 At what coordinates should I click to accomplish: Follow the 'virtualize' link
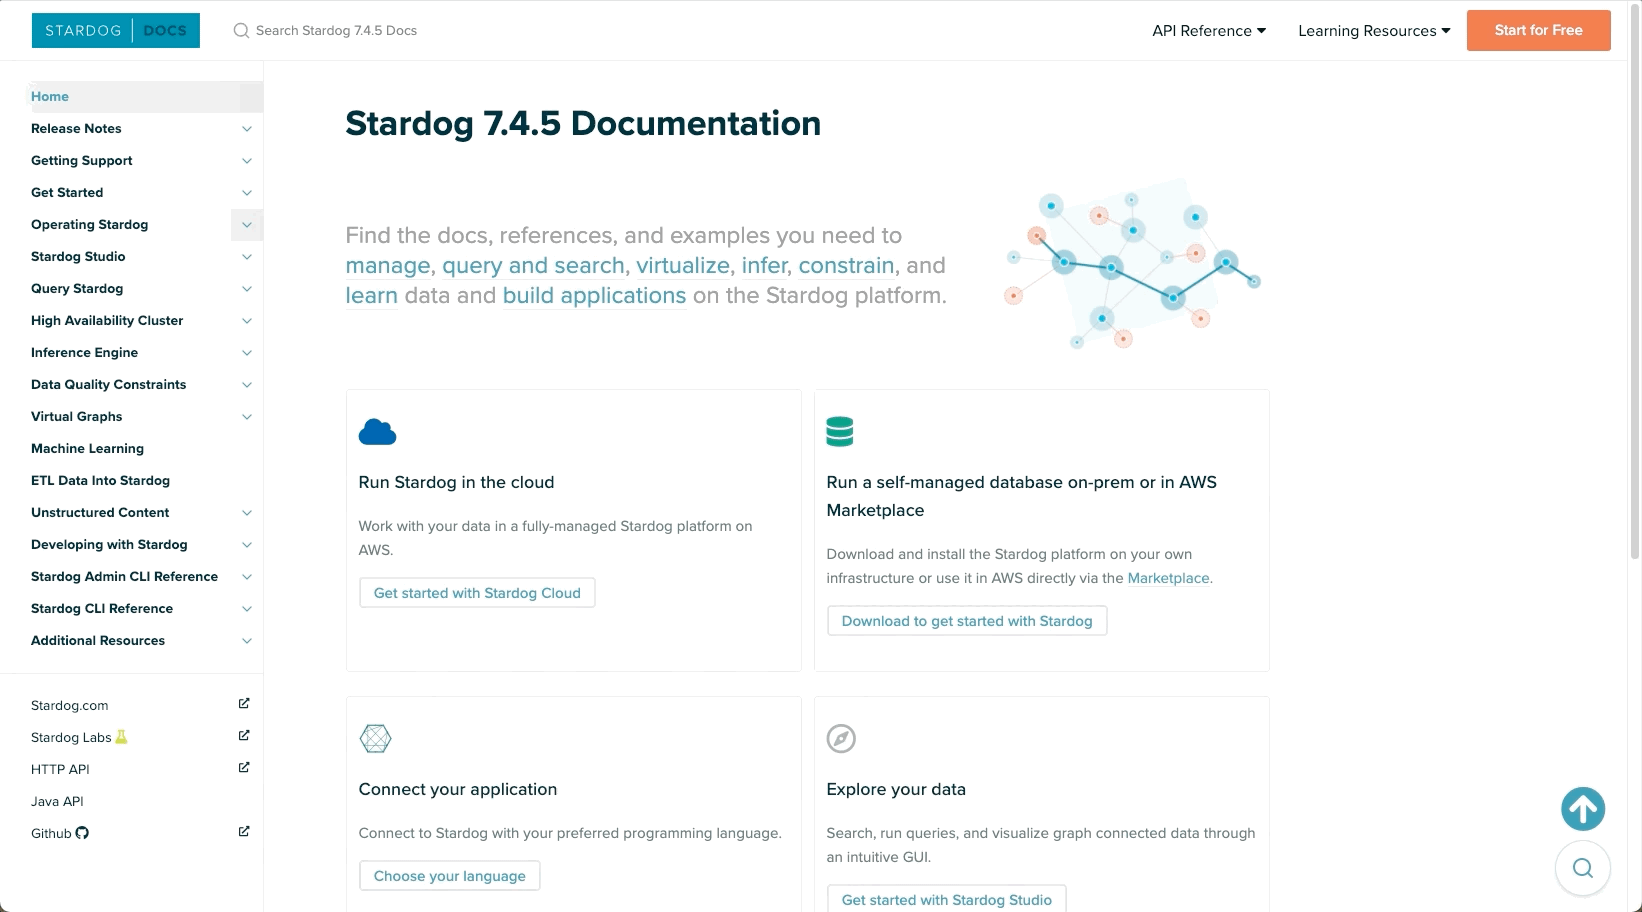(x=683, y=266)
